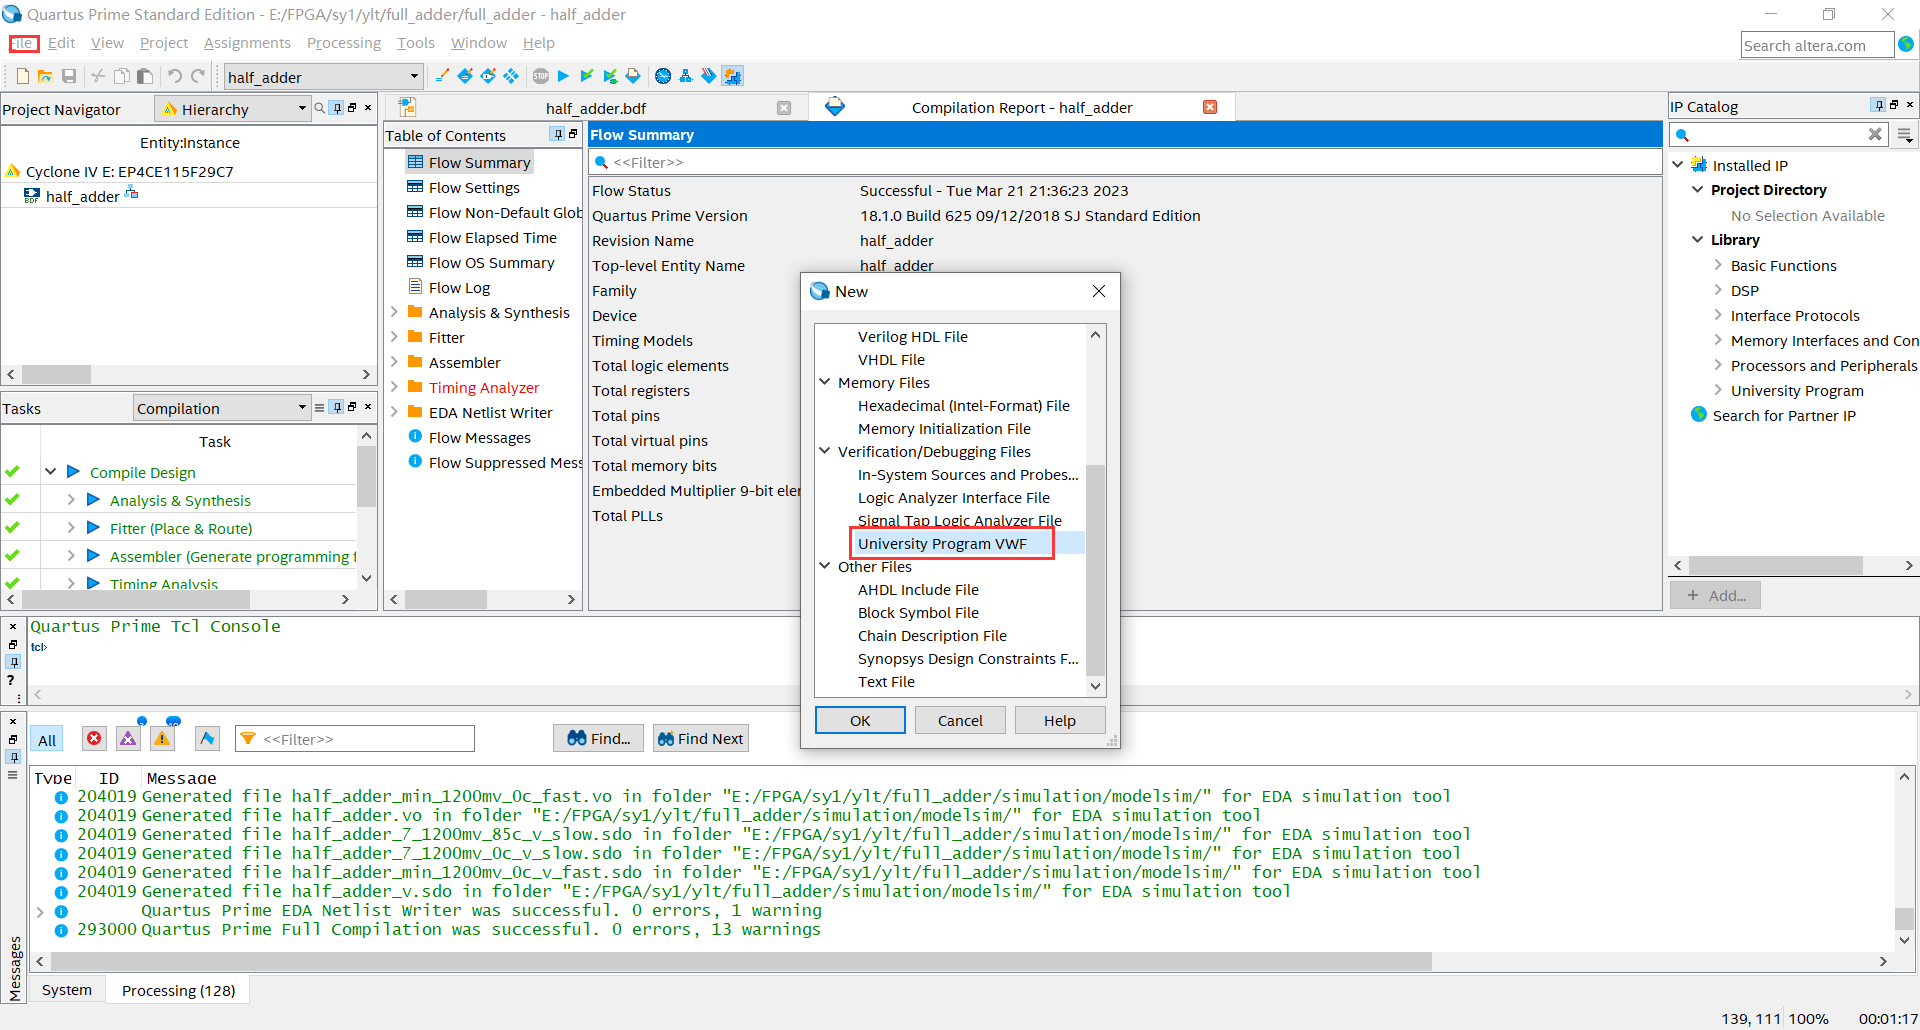The height and width of the screenshot is (1030, 1920).
Task: Open the Programmer toolbar icon
Action: tap(709, 76)
